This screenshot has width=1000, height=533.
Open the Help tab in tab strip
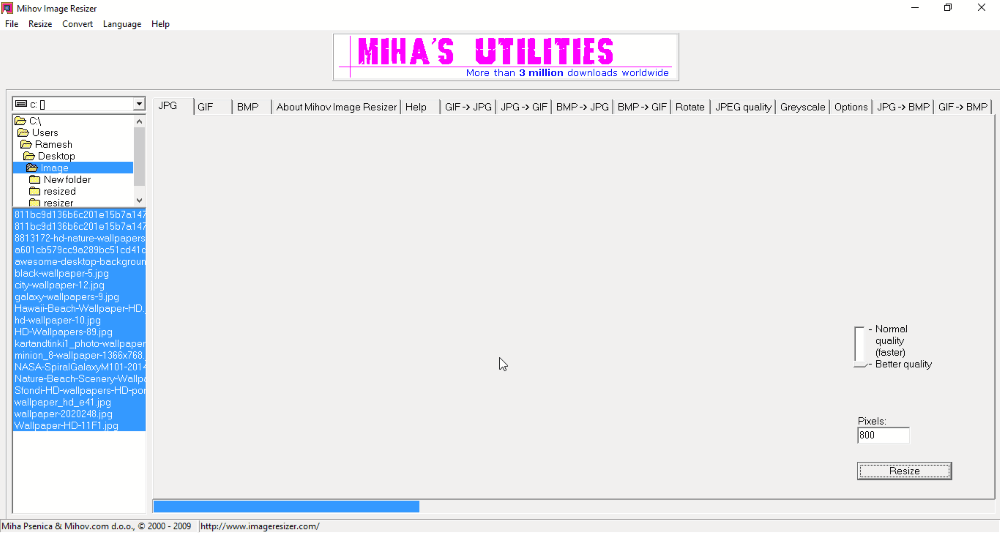[420, 107]
